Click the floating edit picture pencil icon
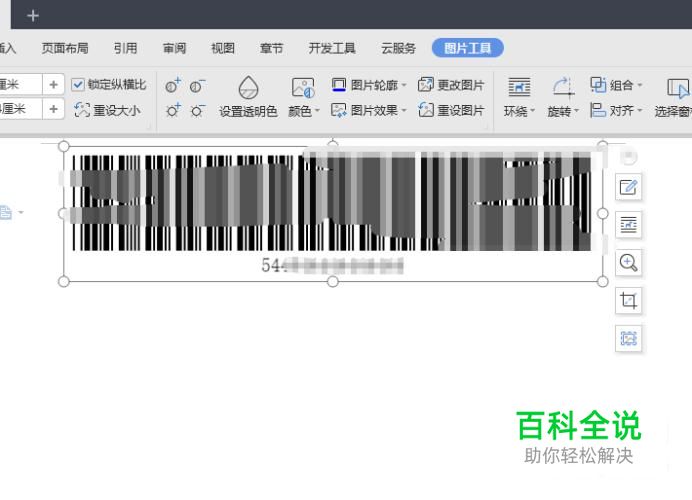This screenshot has width=692, height=500. coord(628,188)
